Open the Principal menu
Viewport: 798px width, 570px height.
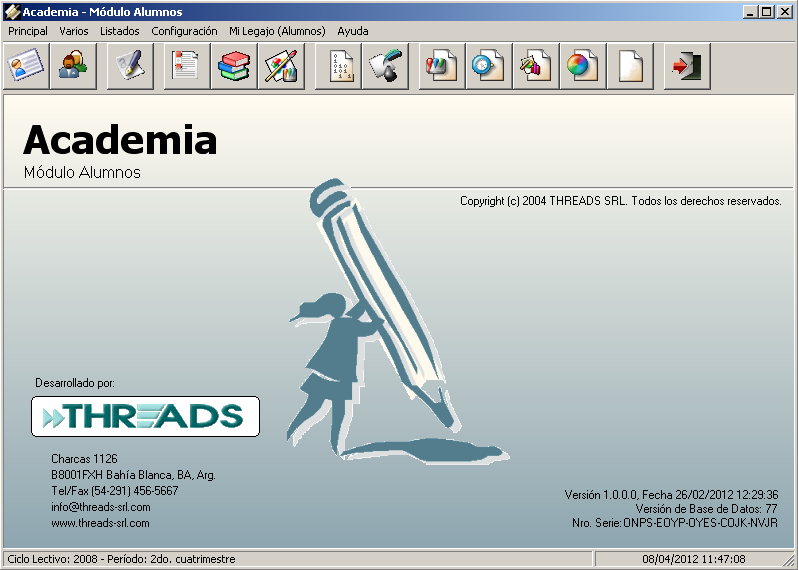point(28,31)
